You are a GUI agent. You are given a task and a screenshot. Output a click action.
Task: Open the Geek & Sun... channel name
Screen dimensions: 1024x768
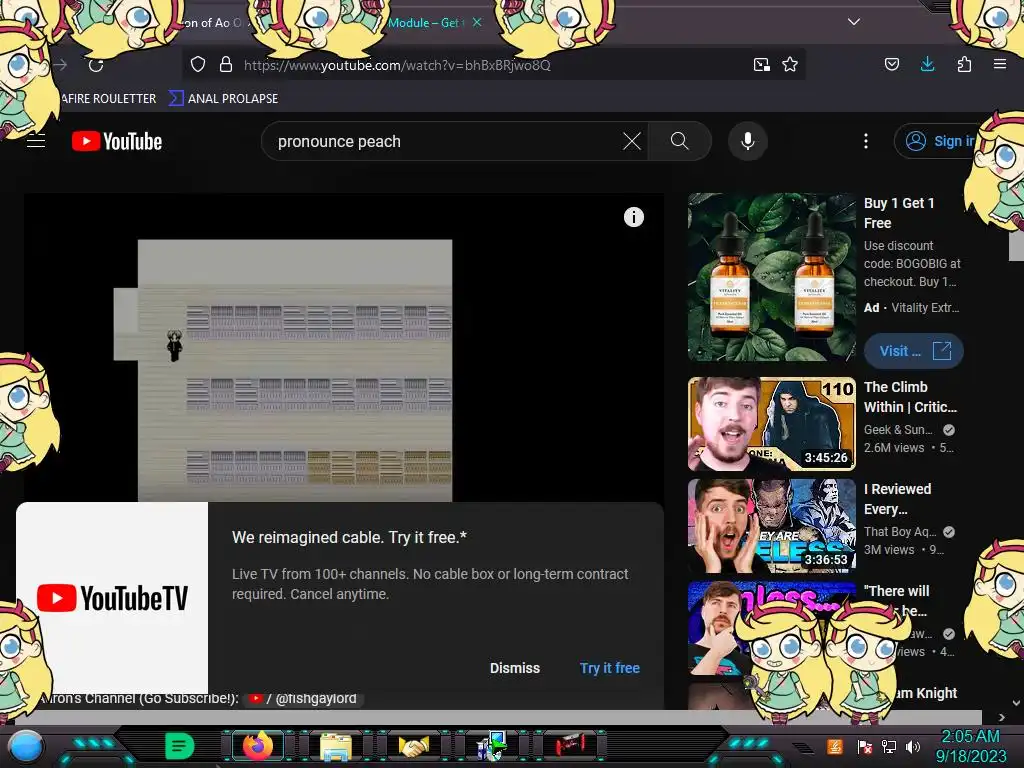[x=898, y=430]
